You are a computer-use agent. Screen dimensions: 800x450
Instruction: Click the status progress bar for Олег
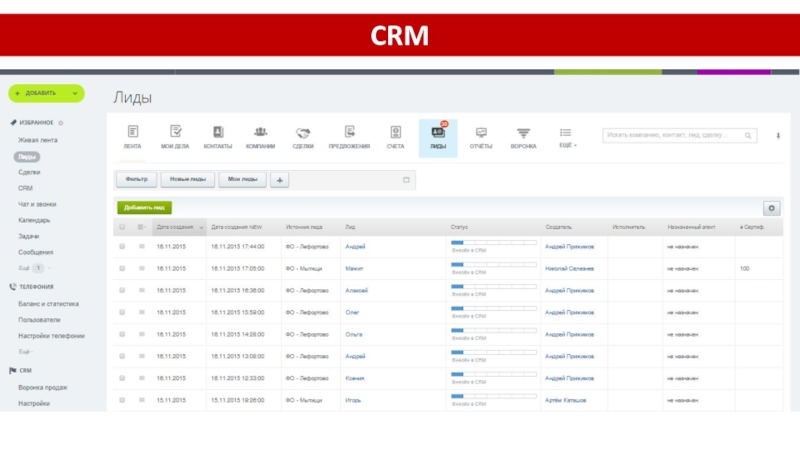[493, 308]
